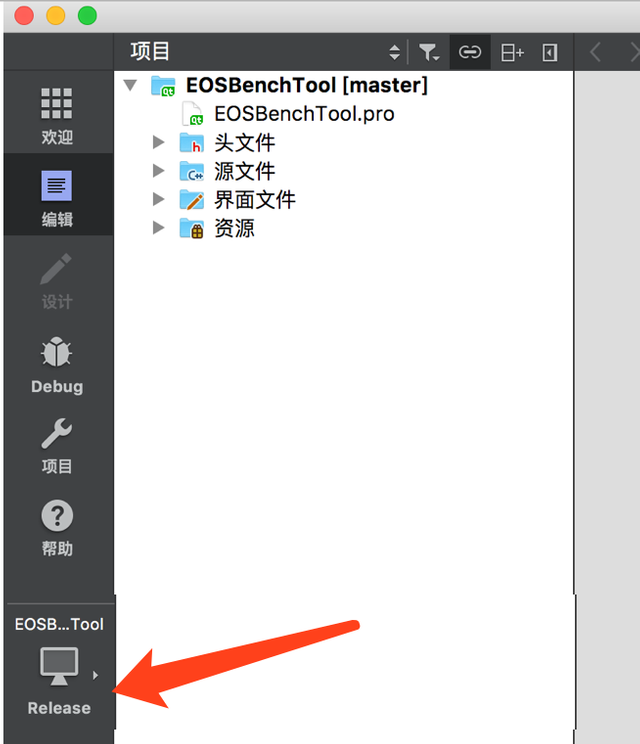Click the Qt project folder icon

(x=163, y=86)
